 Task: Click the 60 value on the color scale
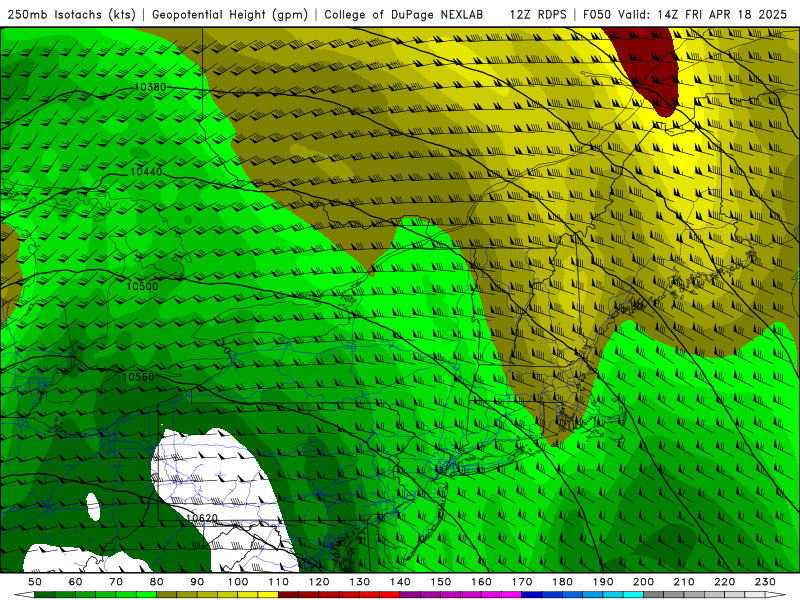pyautogui.click(x=76, y=582)
